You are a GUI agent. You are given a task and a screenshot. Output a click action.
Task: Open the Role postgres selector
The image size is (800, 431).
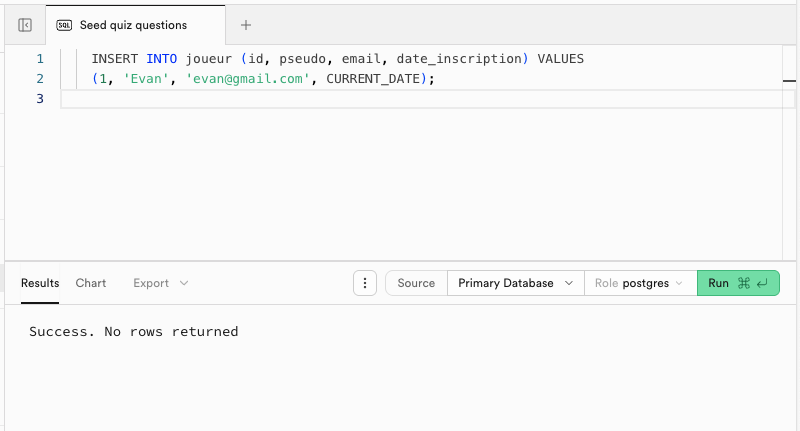pyautogui.click(x=640, y=283)
